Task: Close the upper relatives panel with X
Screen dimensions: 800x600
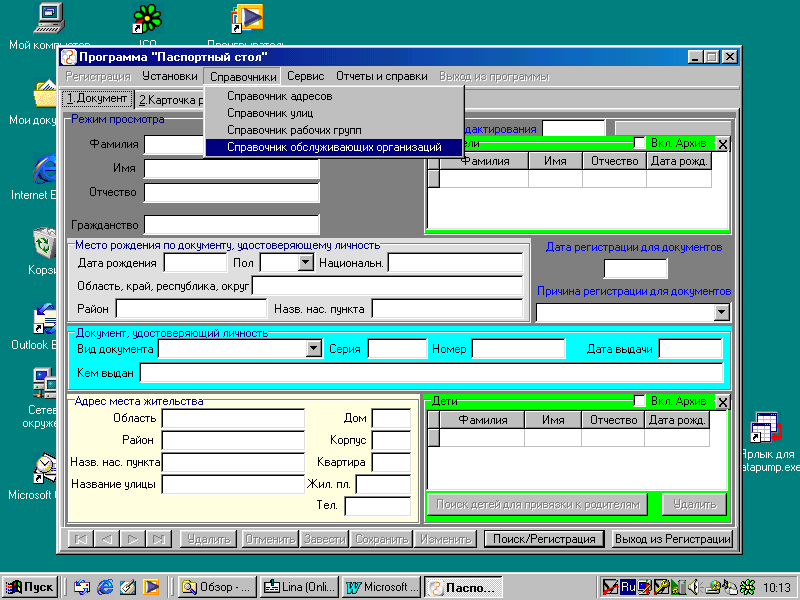Action: coord(722,144)
